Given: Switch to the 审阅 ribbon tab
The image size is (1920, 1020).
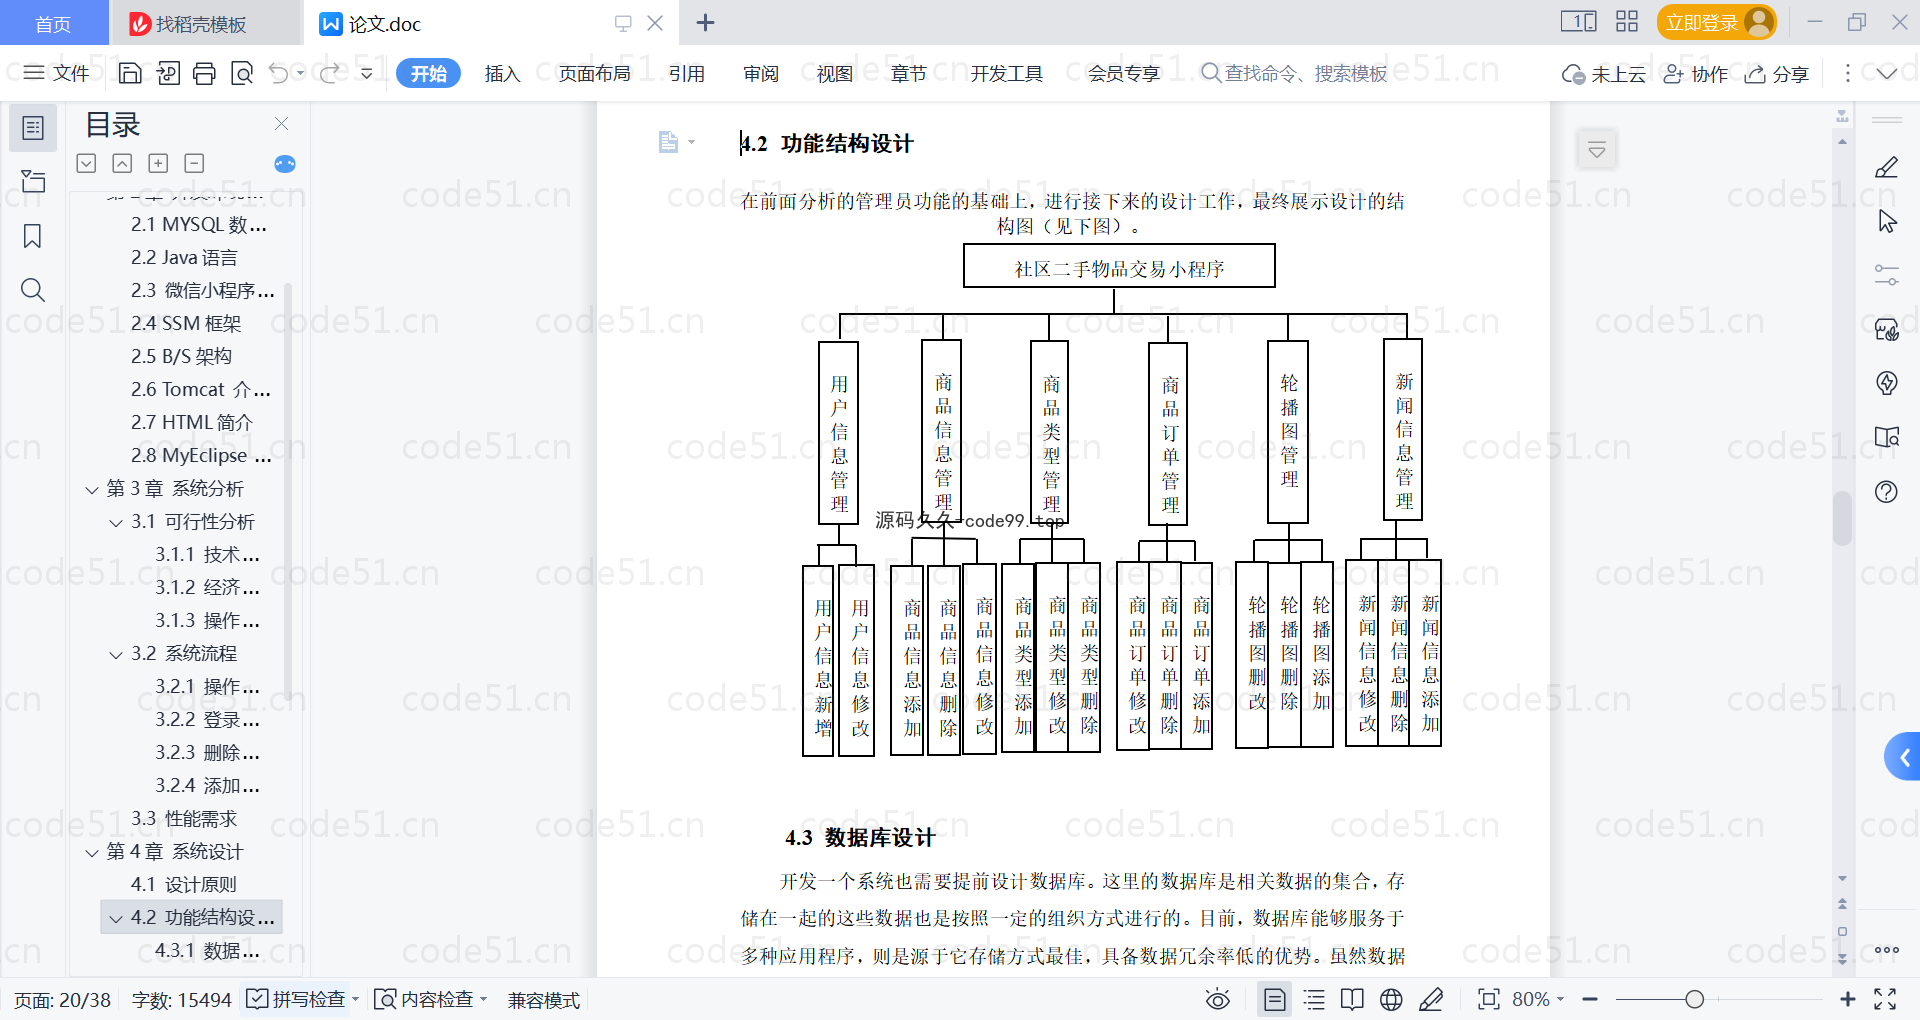Looking at the screenshot, I should (x=761, y=73).
